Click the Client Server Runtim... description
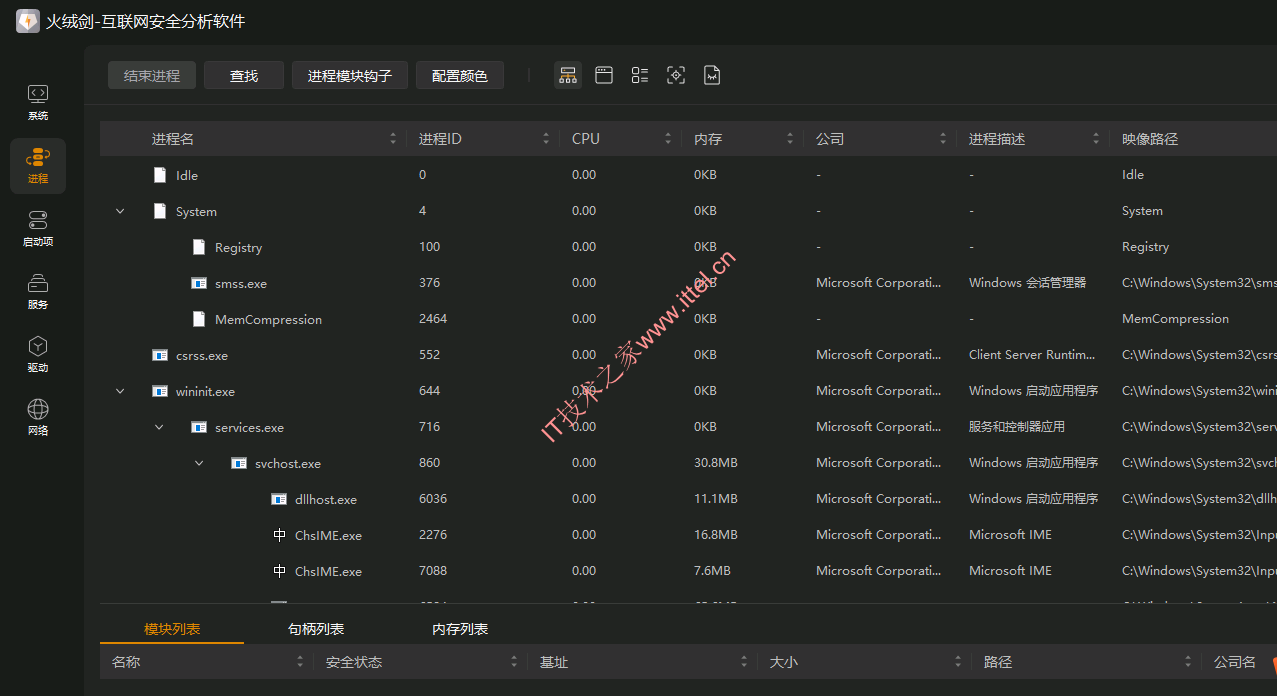The height and width of the screenshot is (696, 1277). coord(1032,355)
